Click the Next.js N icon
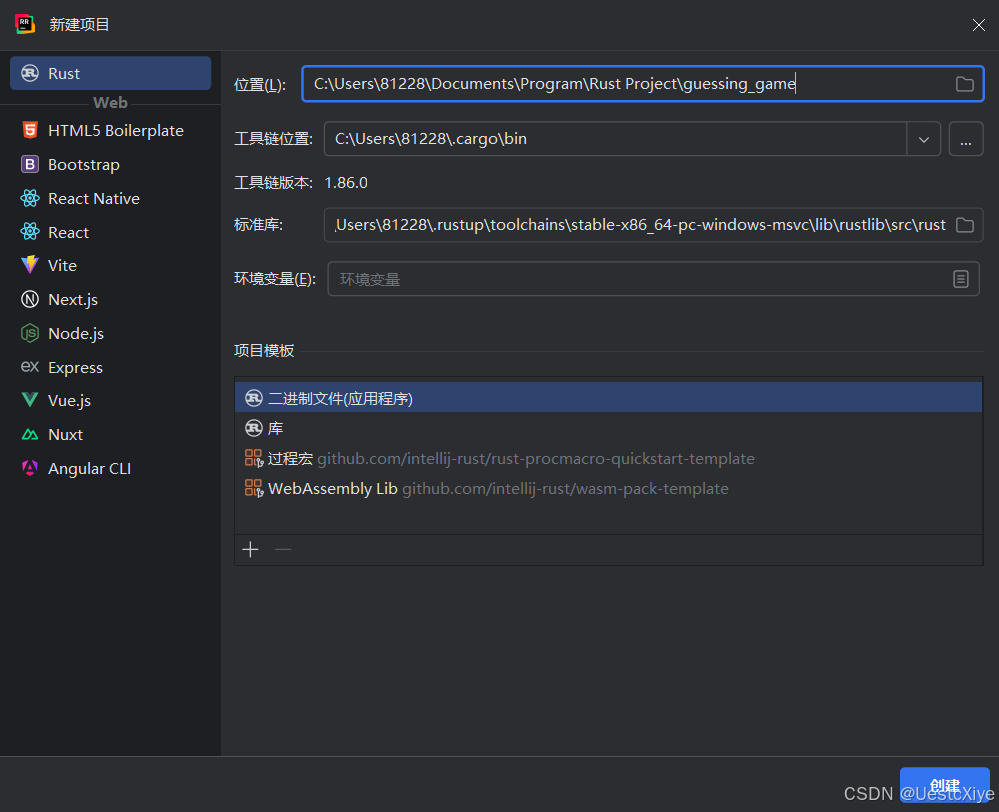The image size is (999, 812). [x=30, y=299]
